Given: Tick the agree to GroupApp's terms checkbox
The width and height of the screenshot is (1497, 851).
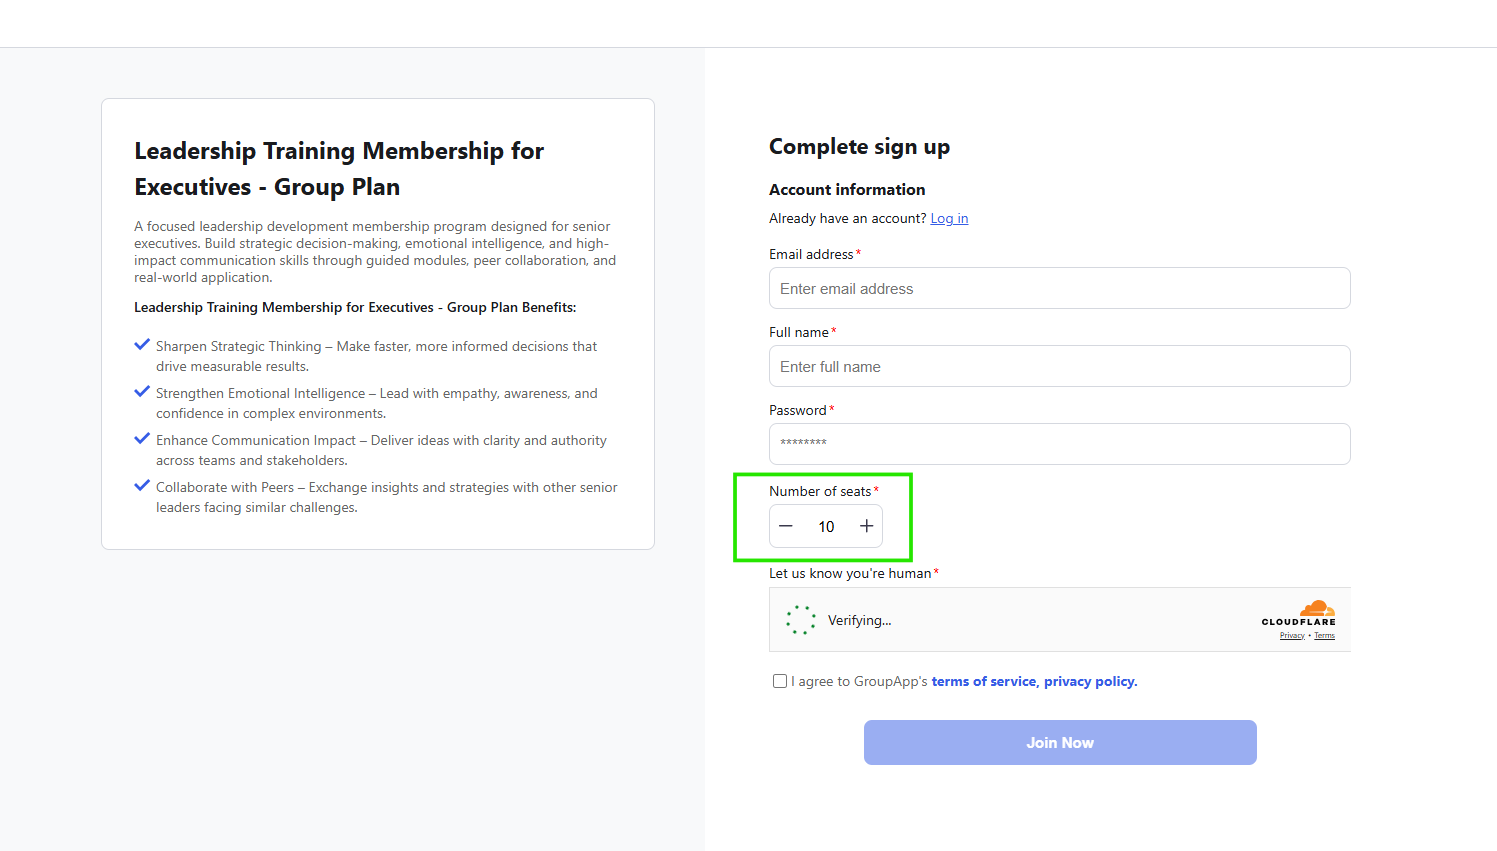Looking at the screenshot, I should 780,681.
